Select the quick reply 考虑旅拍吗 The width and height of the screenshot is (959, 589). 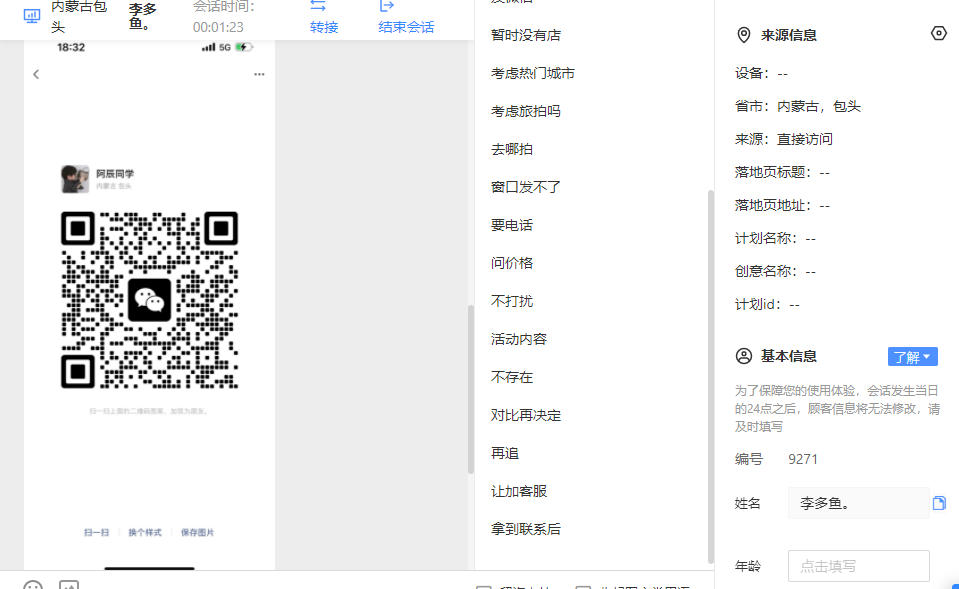[526, 111]
